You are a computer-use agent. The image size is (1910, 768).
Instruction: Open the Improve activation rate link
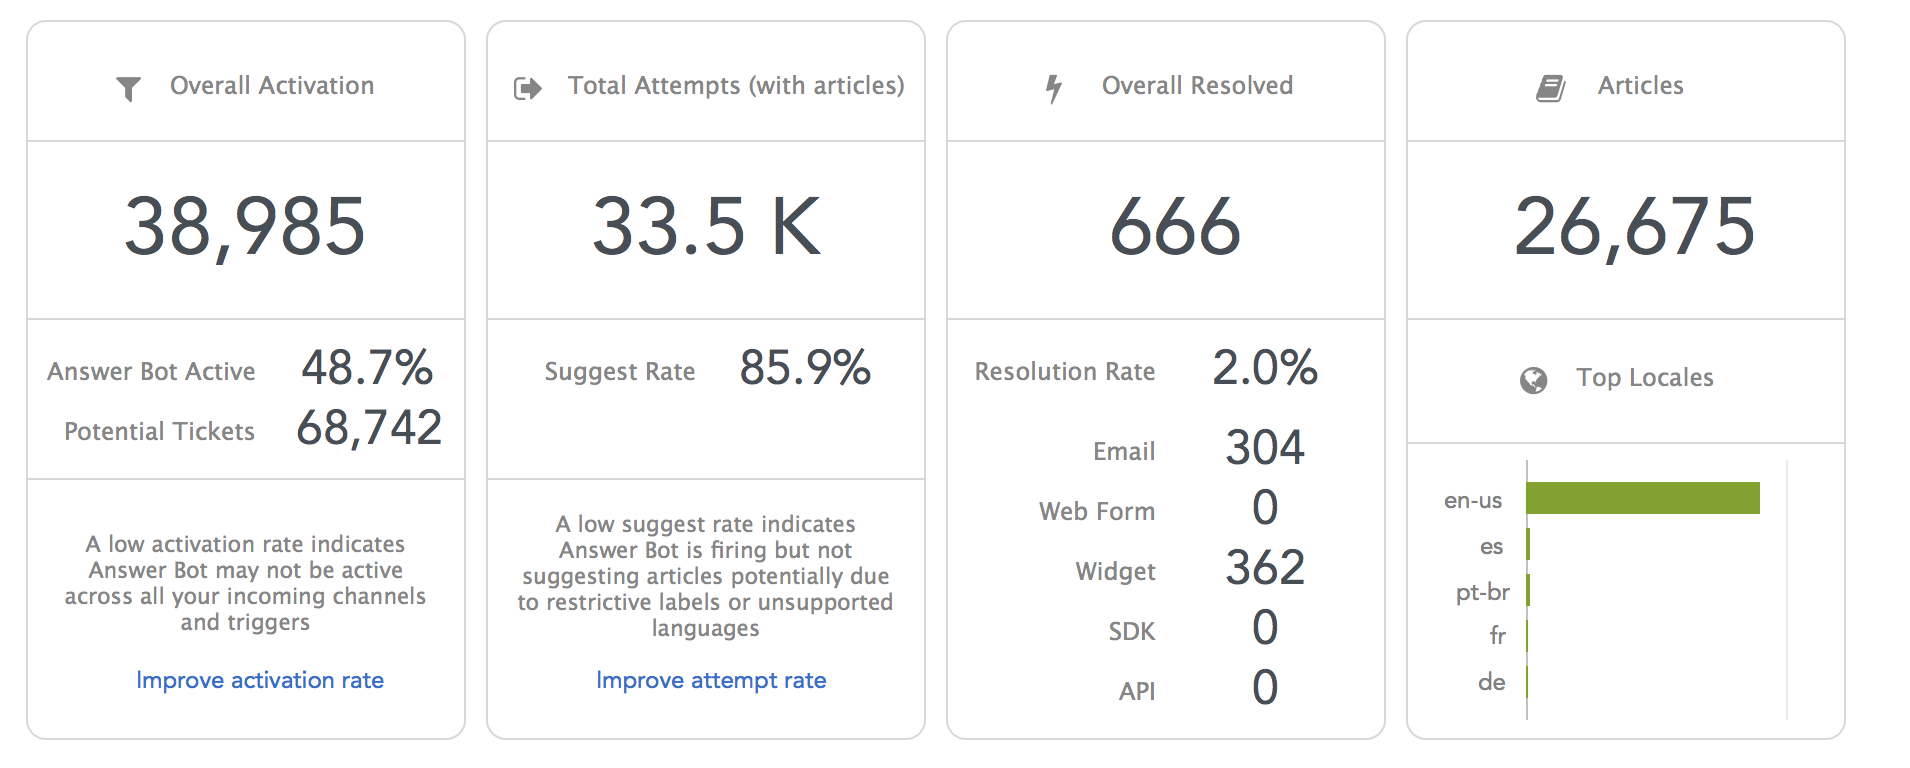tap(260, 680)
